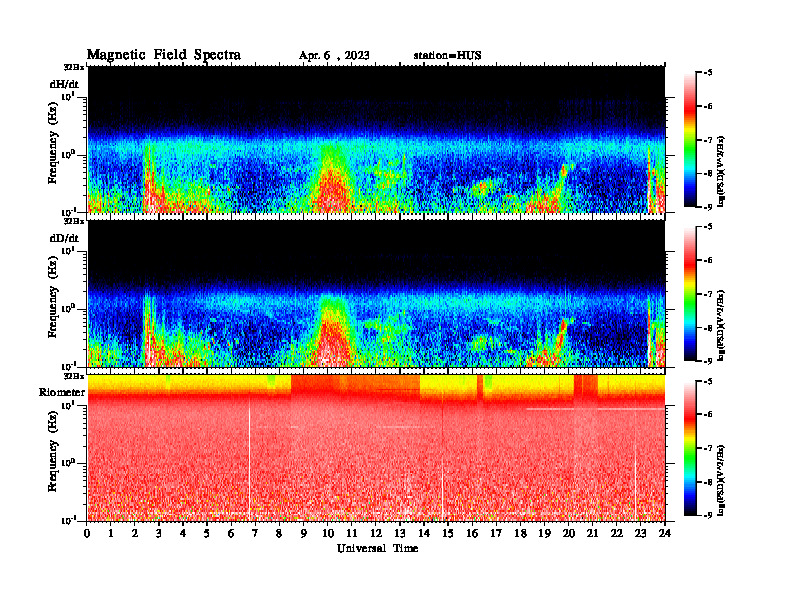
Task: Click the "station=HUS" label
Action: coord(448,56)
